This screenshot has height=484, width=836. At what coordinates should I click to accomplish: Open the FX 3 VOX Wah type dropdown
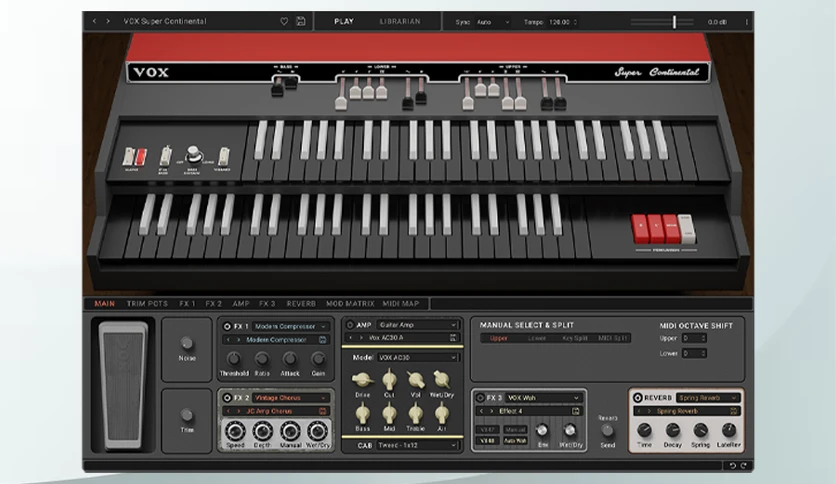click(x=543, y=398)
